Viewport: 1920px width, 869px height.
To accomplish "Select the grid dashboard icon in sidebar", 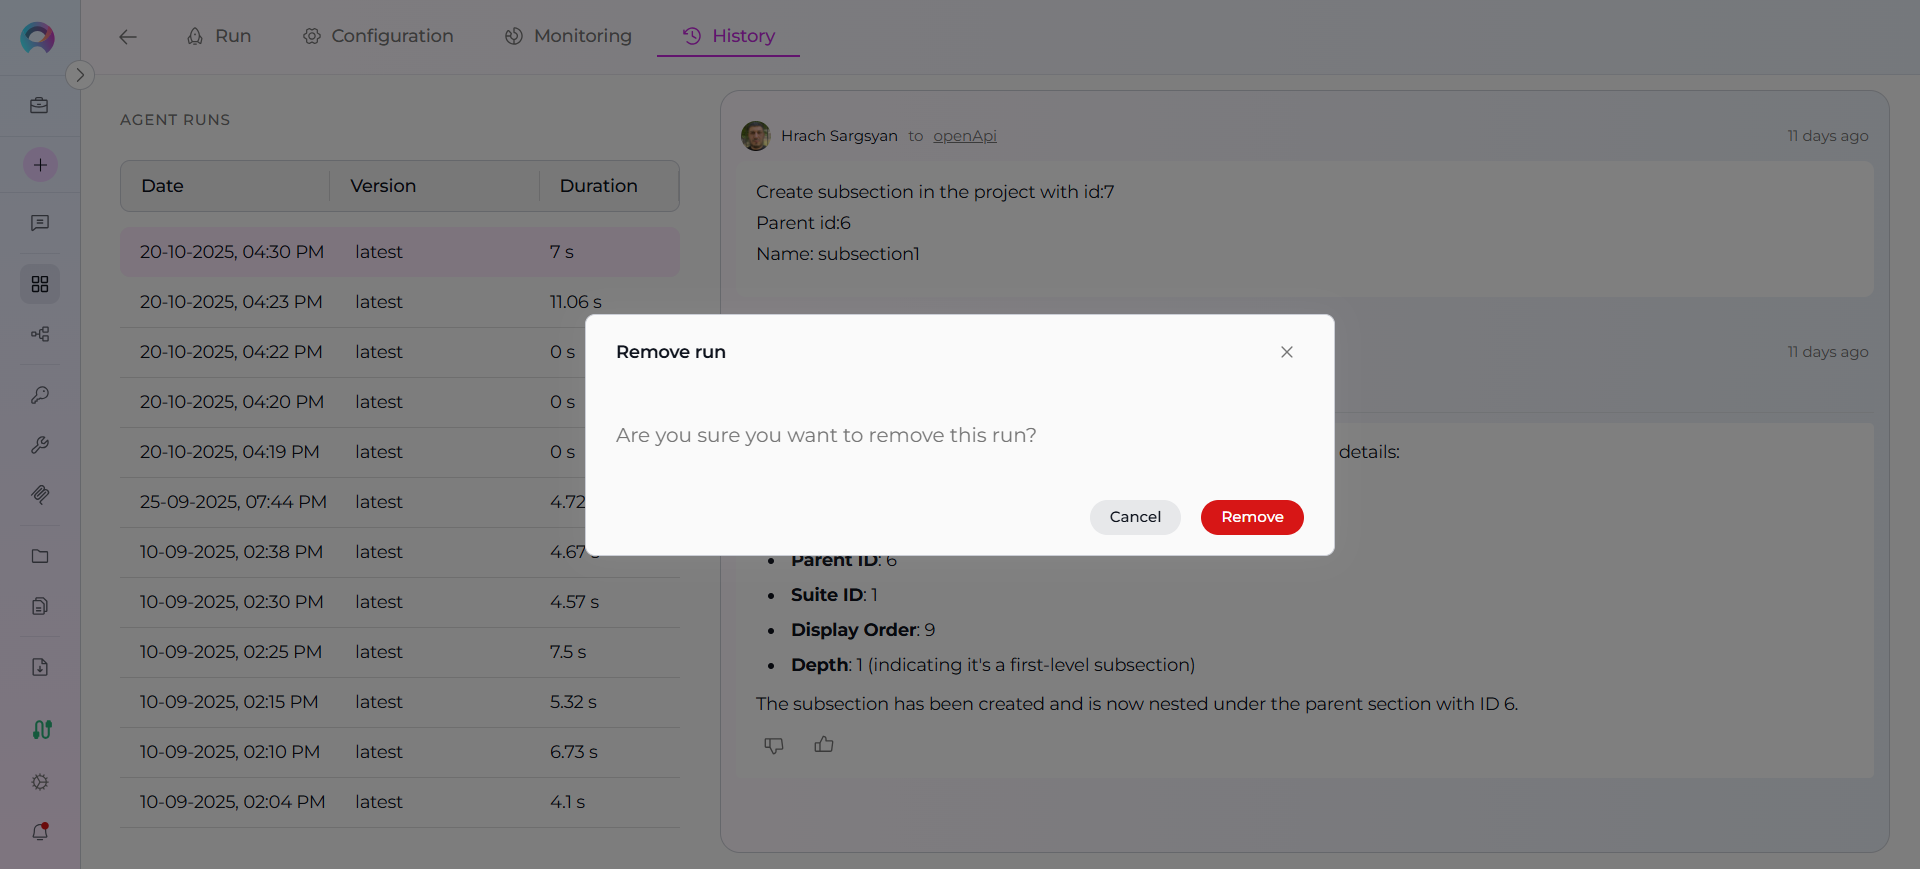I will coord(40,285).
